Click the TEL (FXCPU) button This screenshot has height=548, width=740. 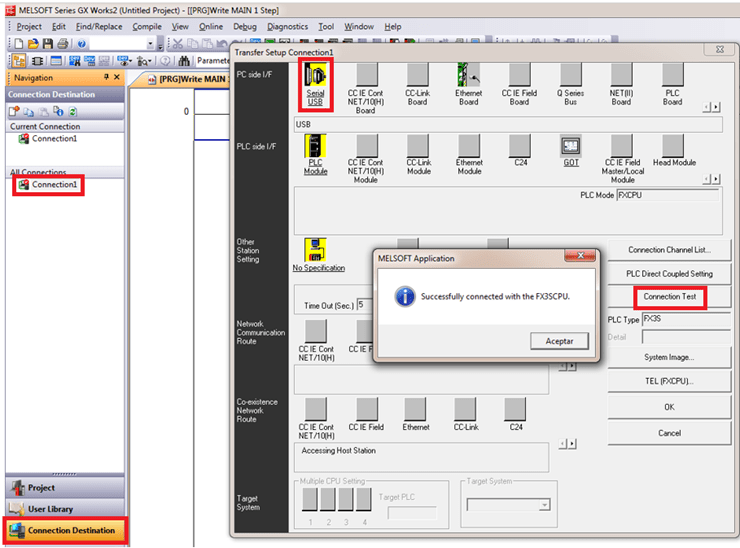(669, 381)
